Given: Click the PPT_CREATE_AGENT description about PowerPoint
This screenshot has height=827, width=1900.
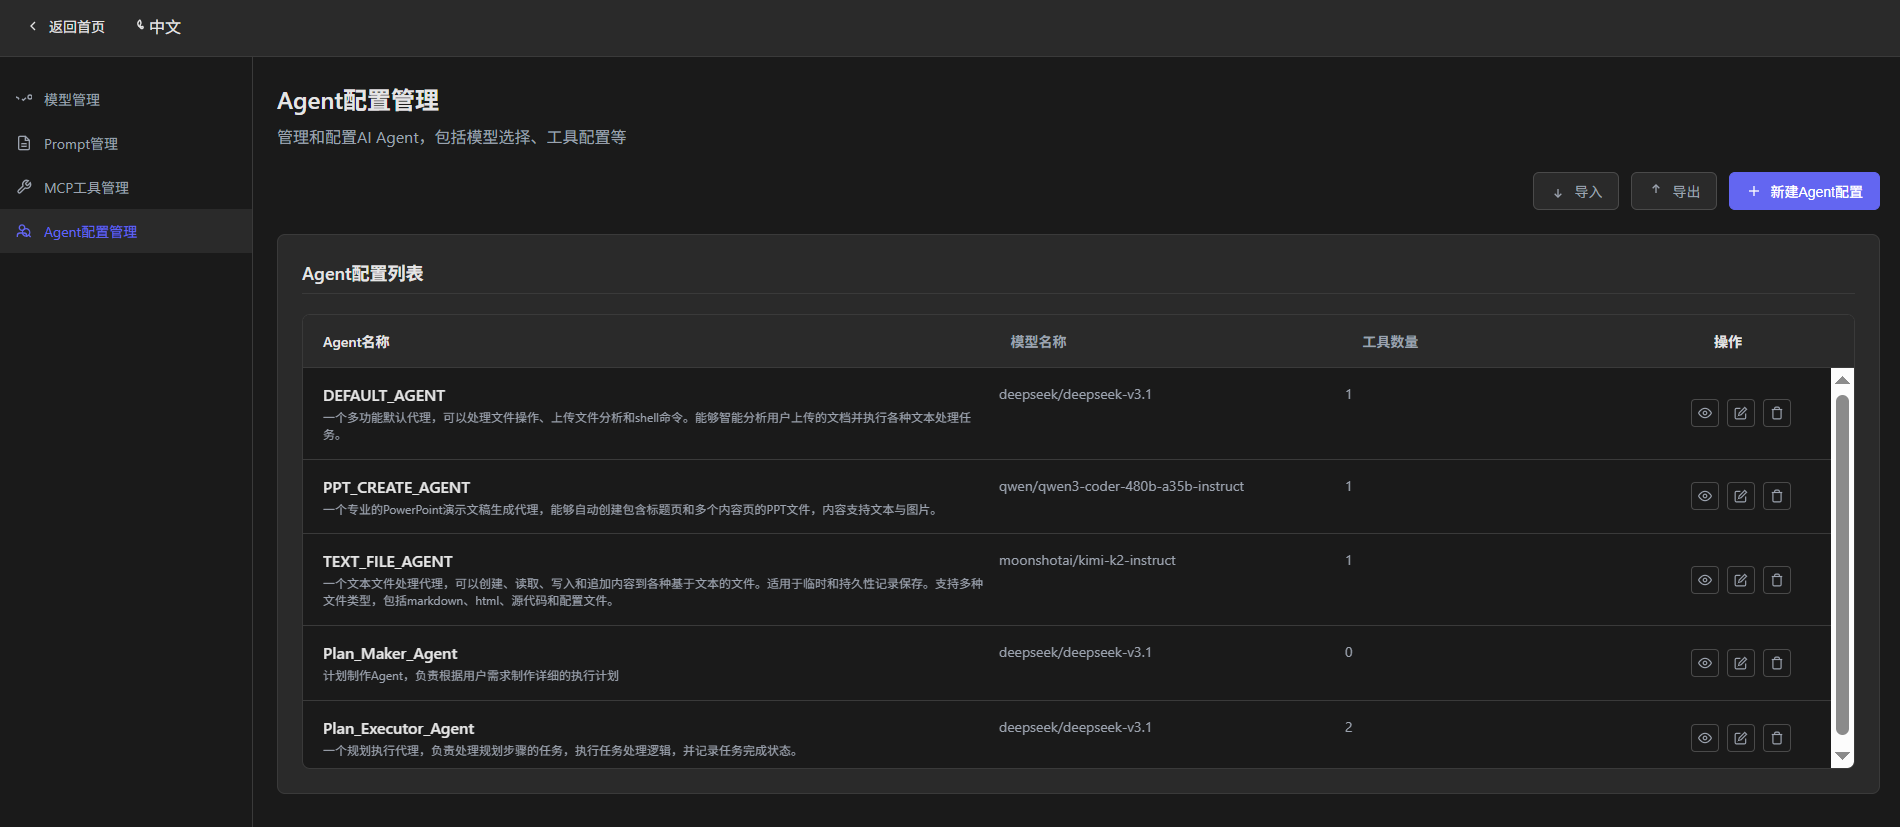Looking at the screenshot, I should click(x=632, y=510).
